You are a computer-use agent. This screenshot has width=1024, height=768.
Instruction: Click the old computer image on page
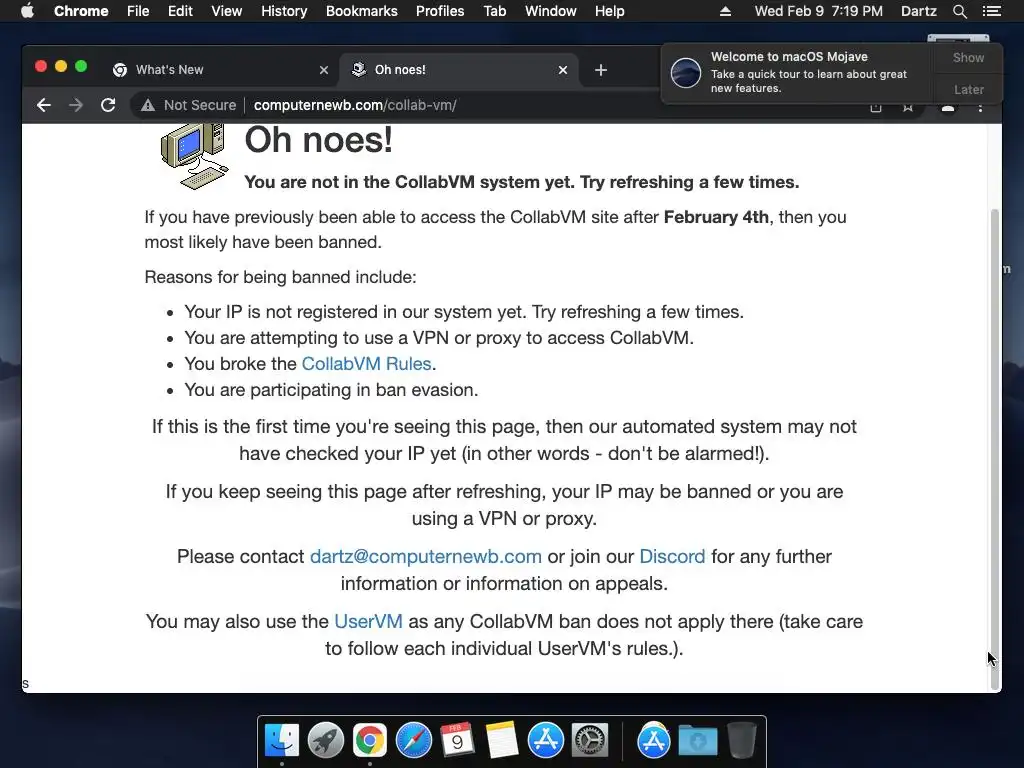[195, 155]
